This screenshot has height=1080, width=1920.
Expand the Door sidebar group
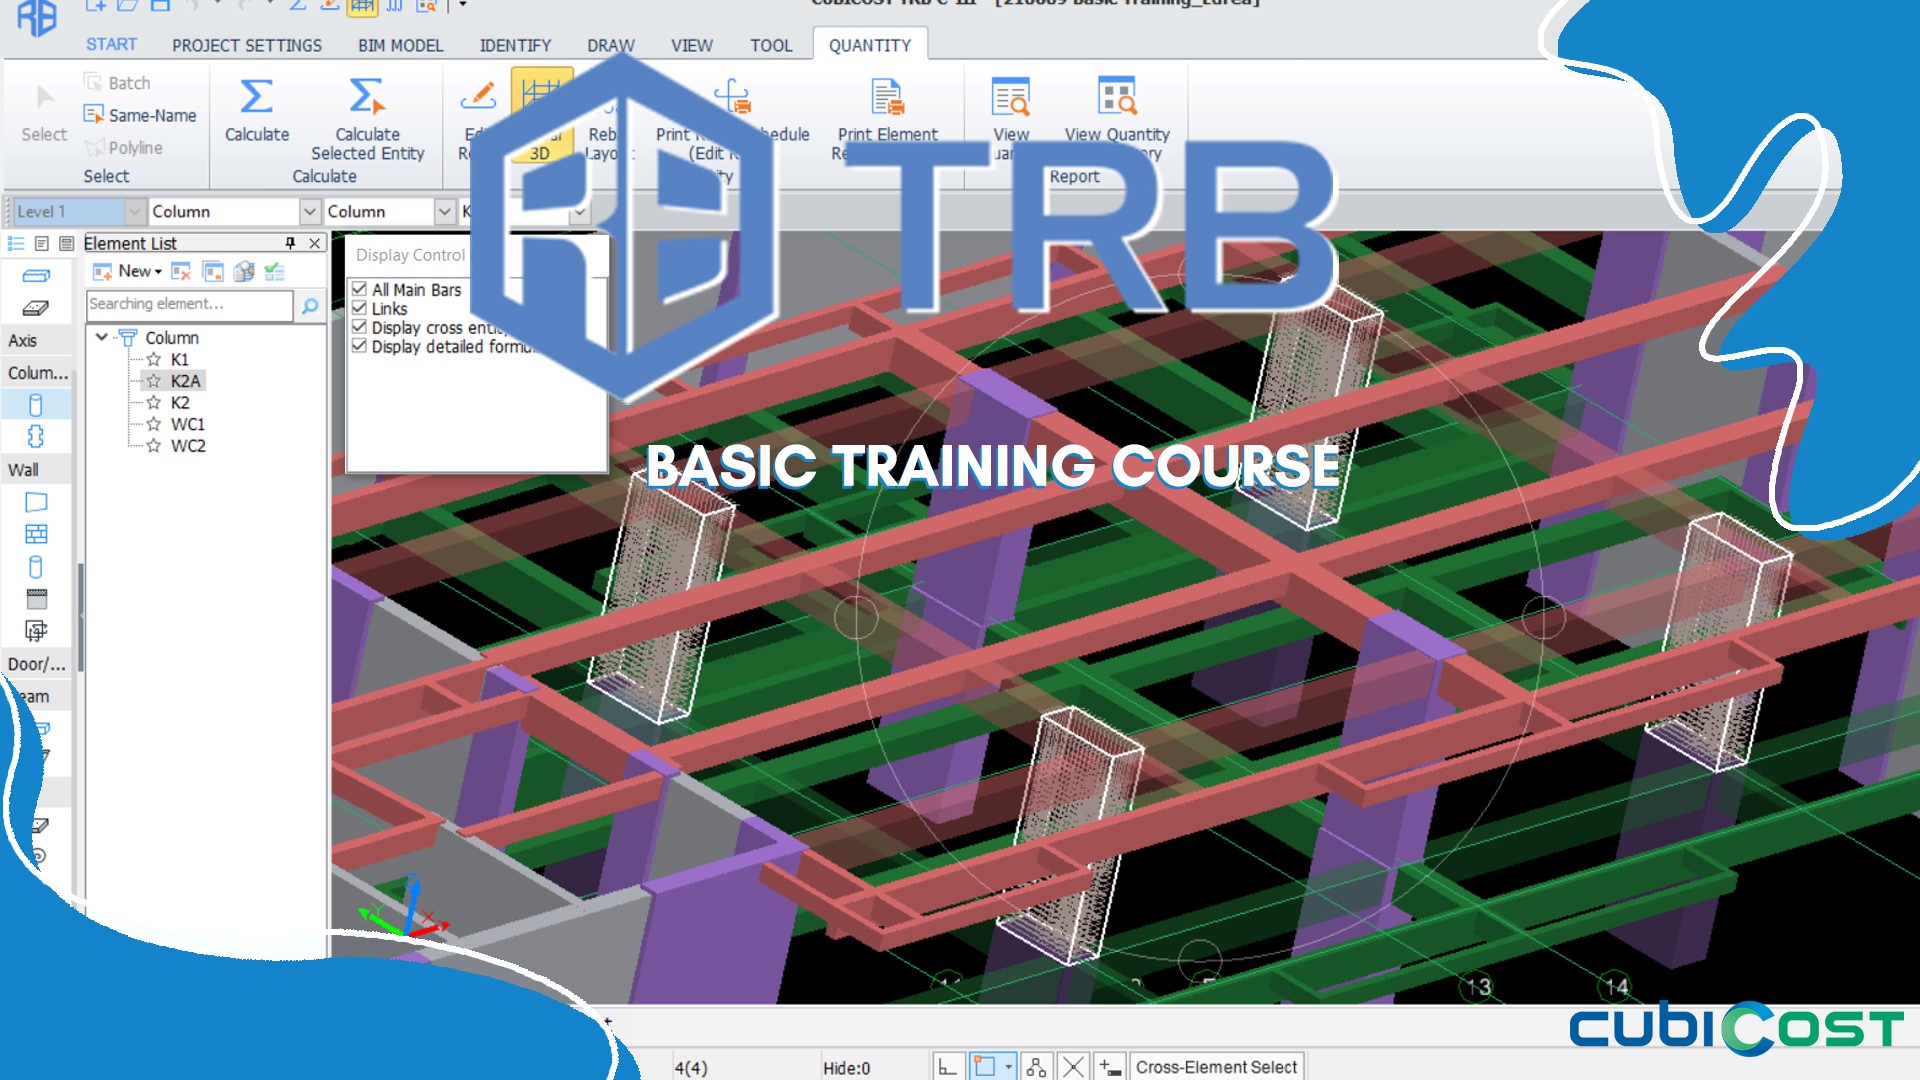point(36,664)
